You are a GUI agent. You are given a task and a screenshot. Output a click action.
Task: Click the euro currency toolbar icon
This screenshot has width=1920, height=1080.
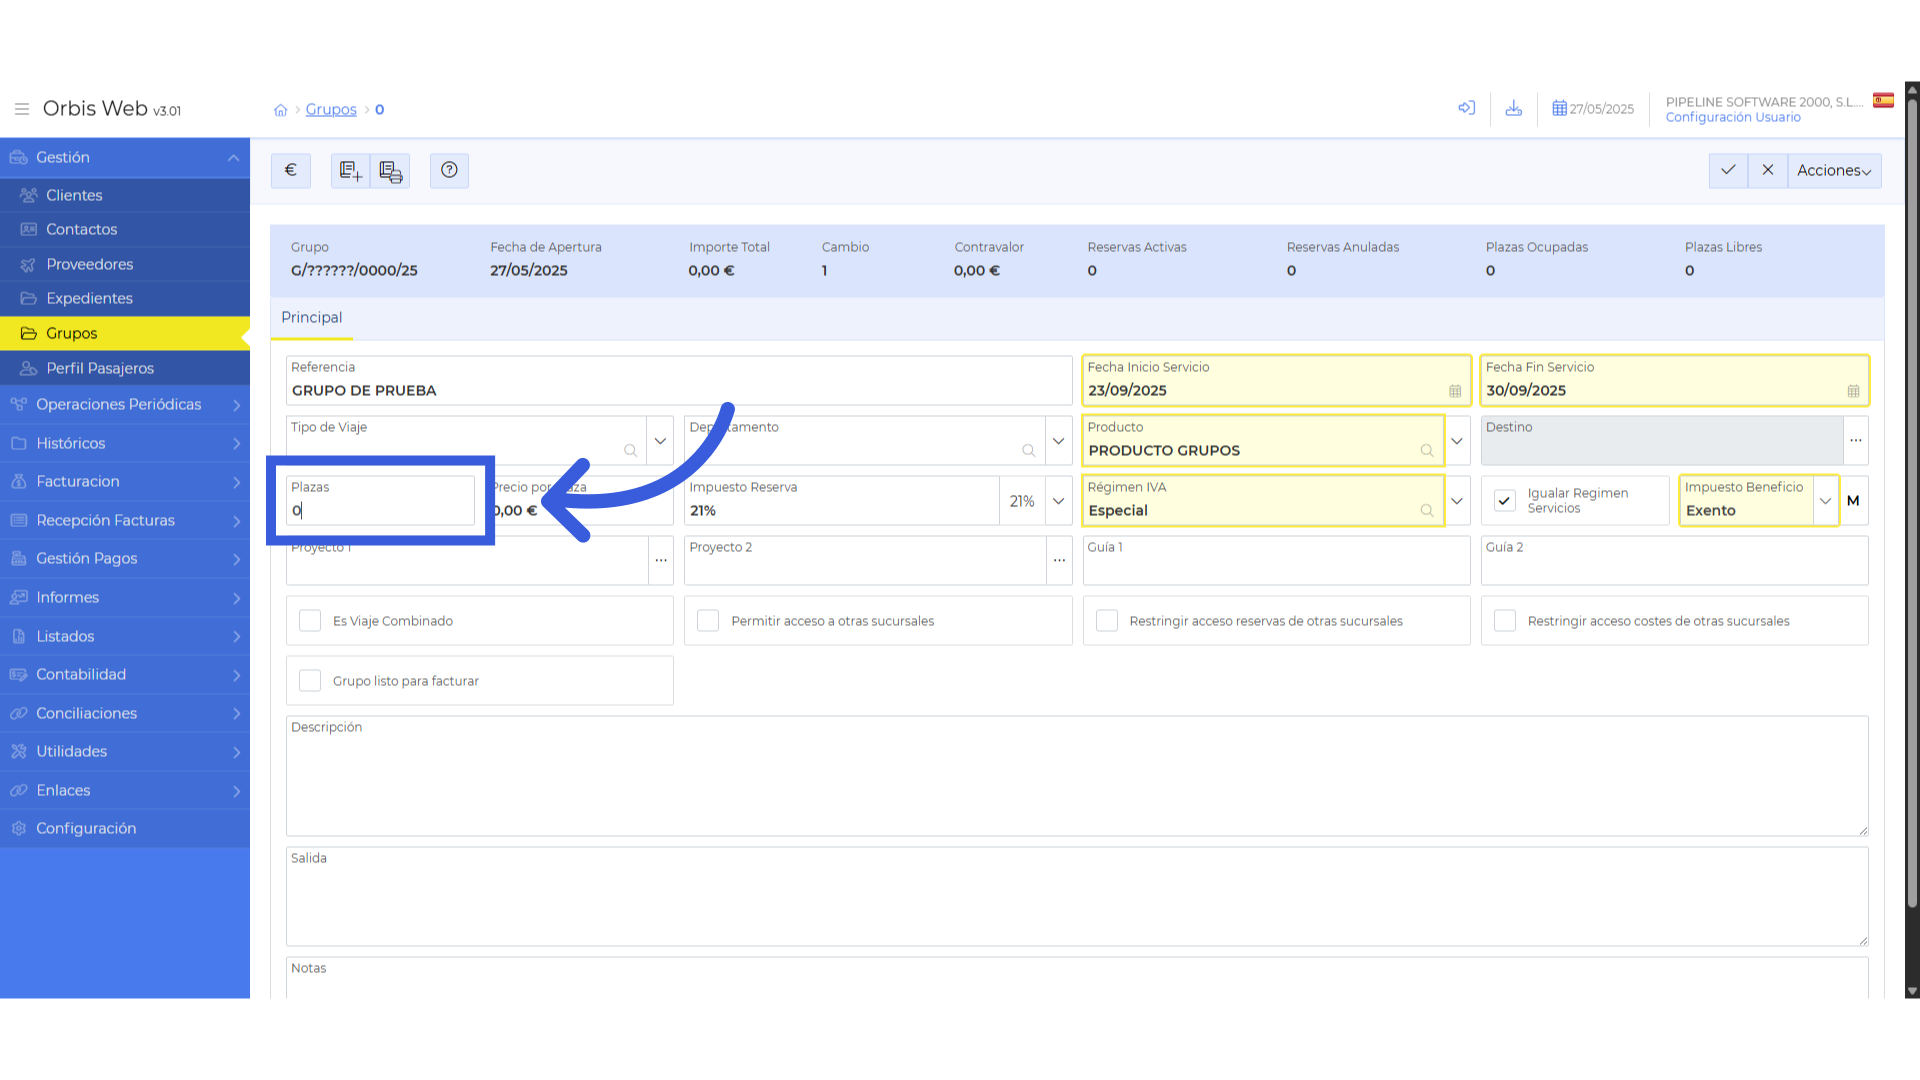point(291,170)
